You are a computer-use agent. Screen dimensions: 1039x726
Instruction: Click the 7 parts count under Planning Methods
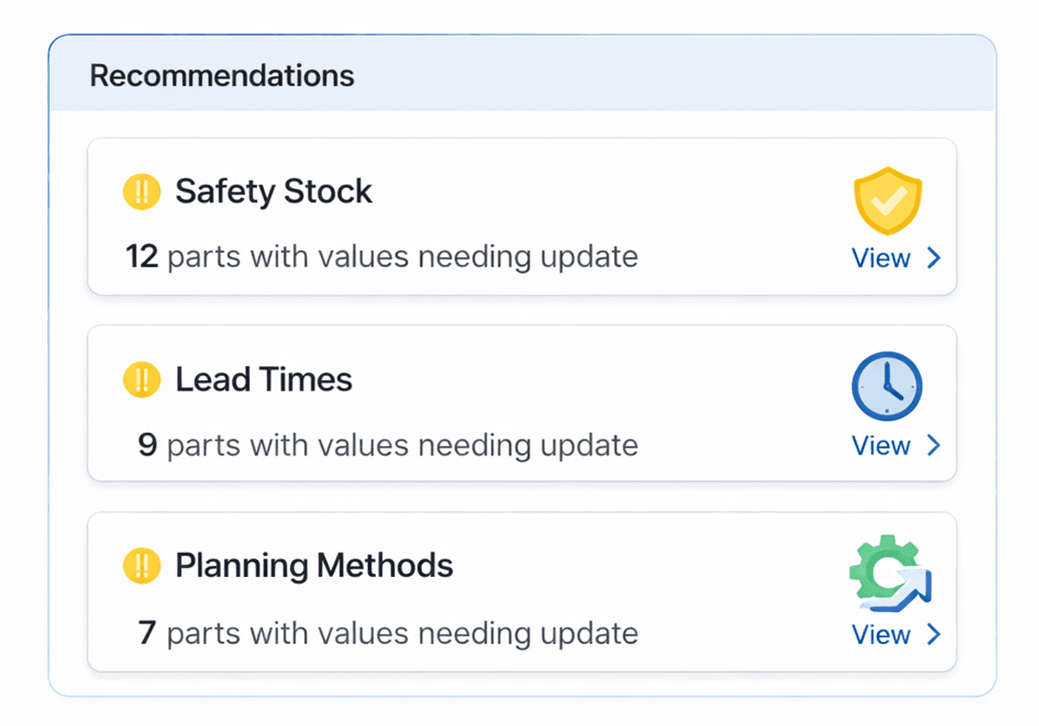click(147, 633)
